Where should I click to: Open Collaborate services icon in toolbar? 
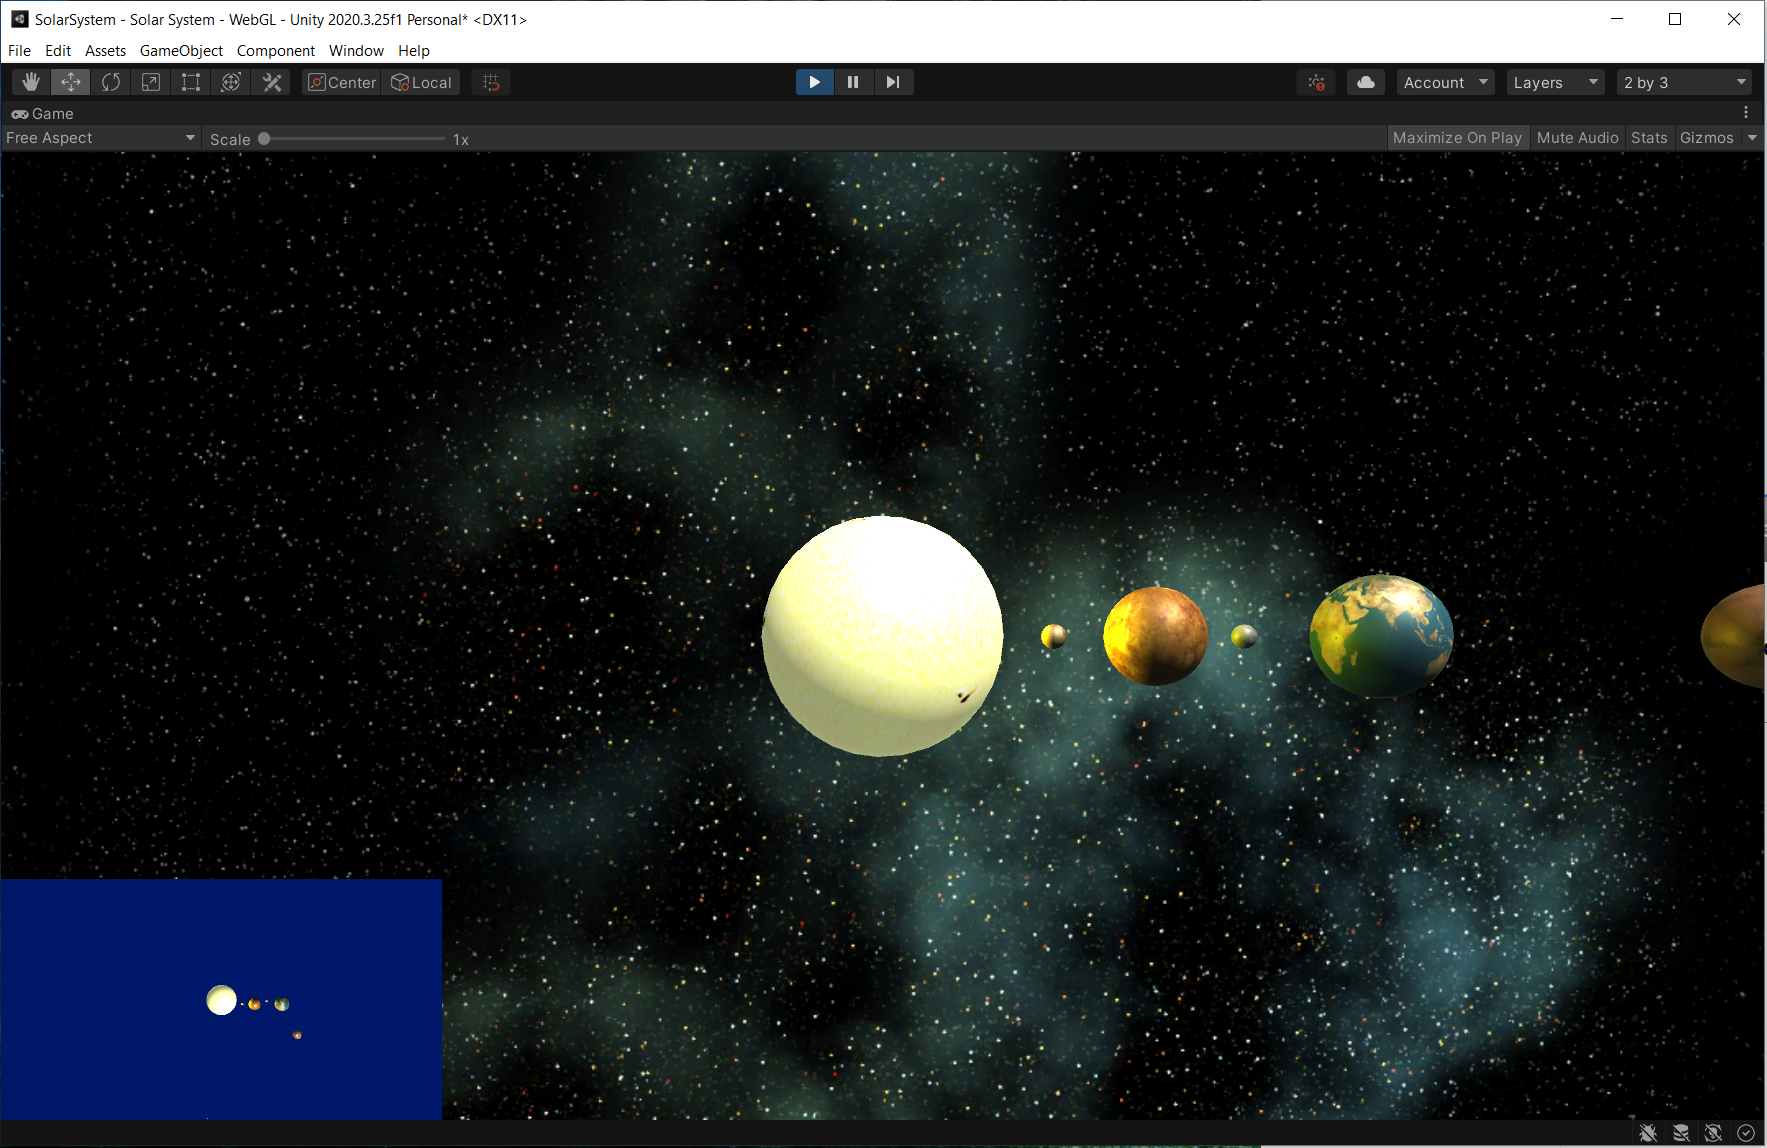tap(1316, 82)
